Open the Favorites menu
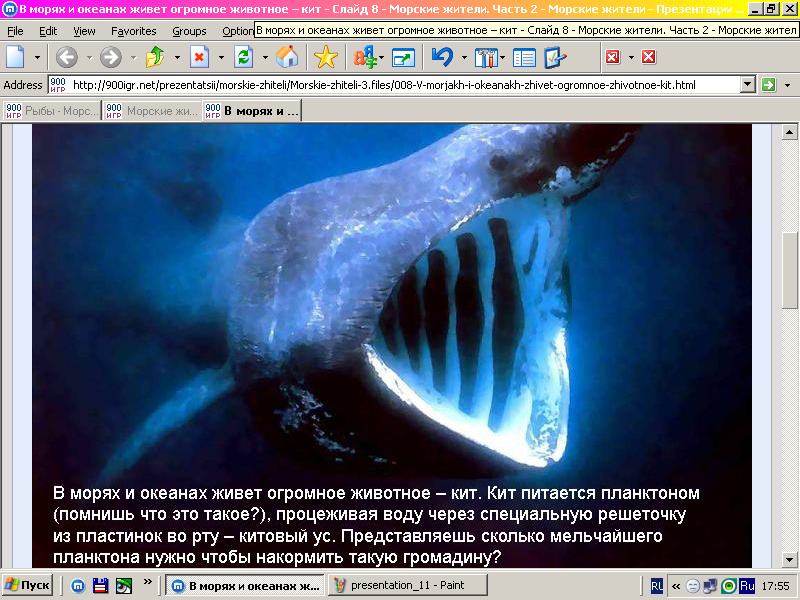This screenshot has height=600, width=800. tap(133, 31)
